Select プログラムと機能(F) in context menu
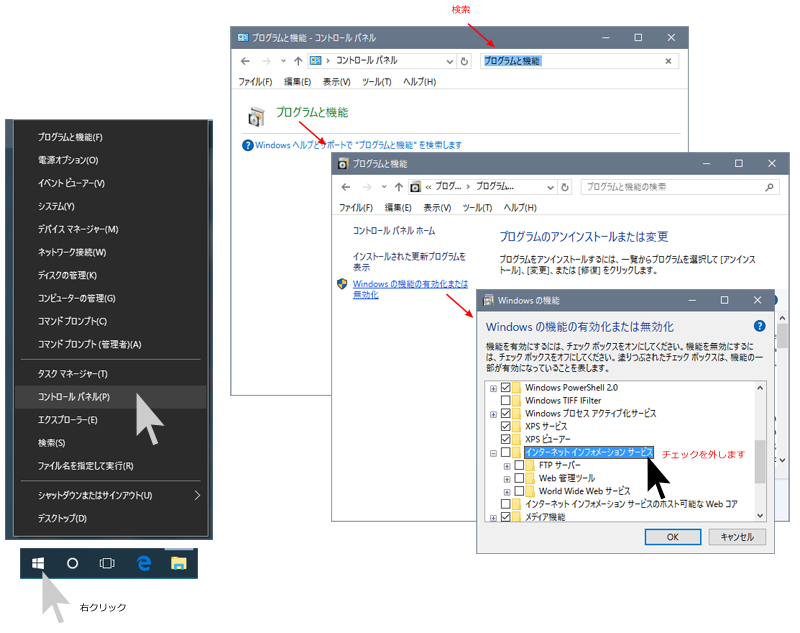The width and height of the screenshot is (800, 633). [110, 137]
